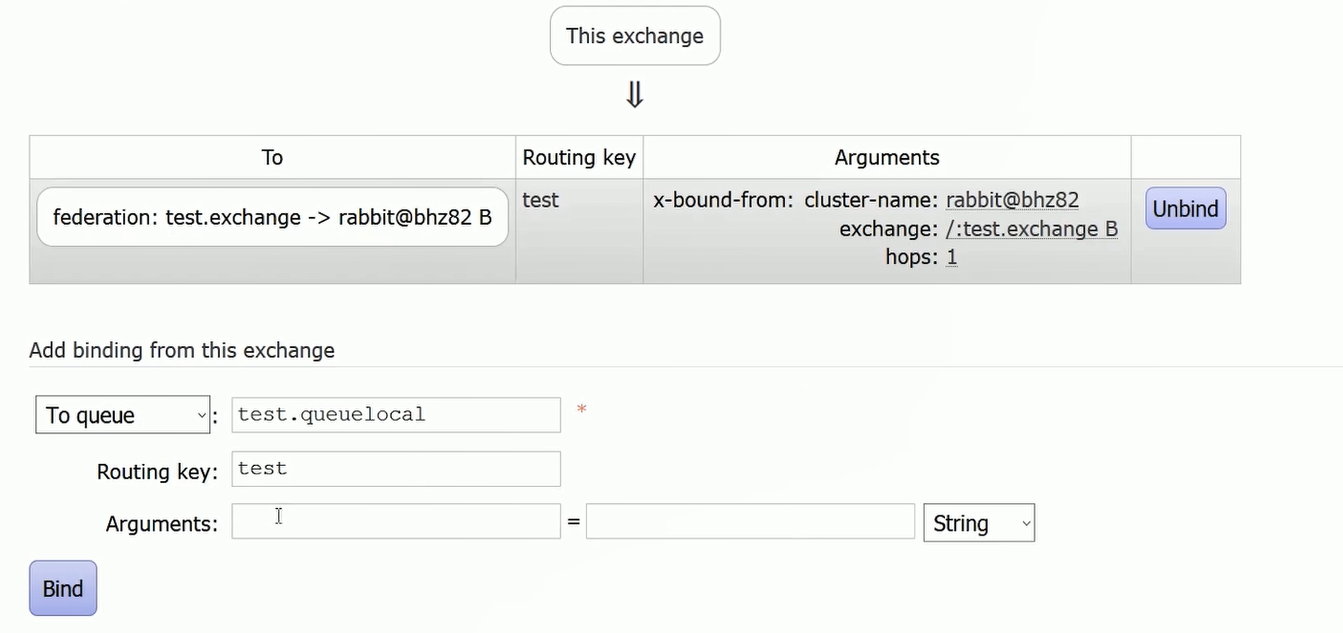Click the "Routing key" column header
The image size is (1343, 633).
tap(579, 157)
